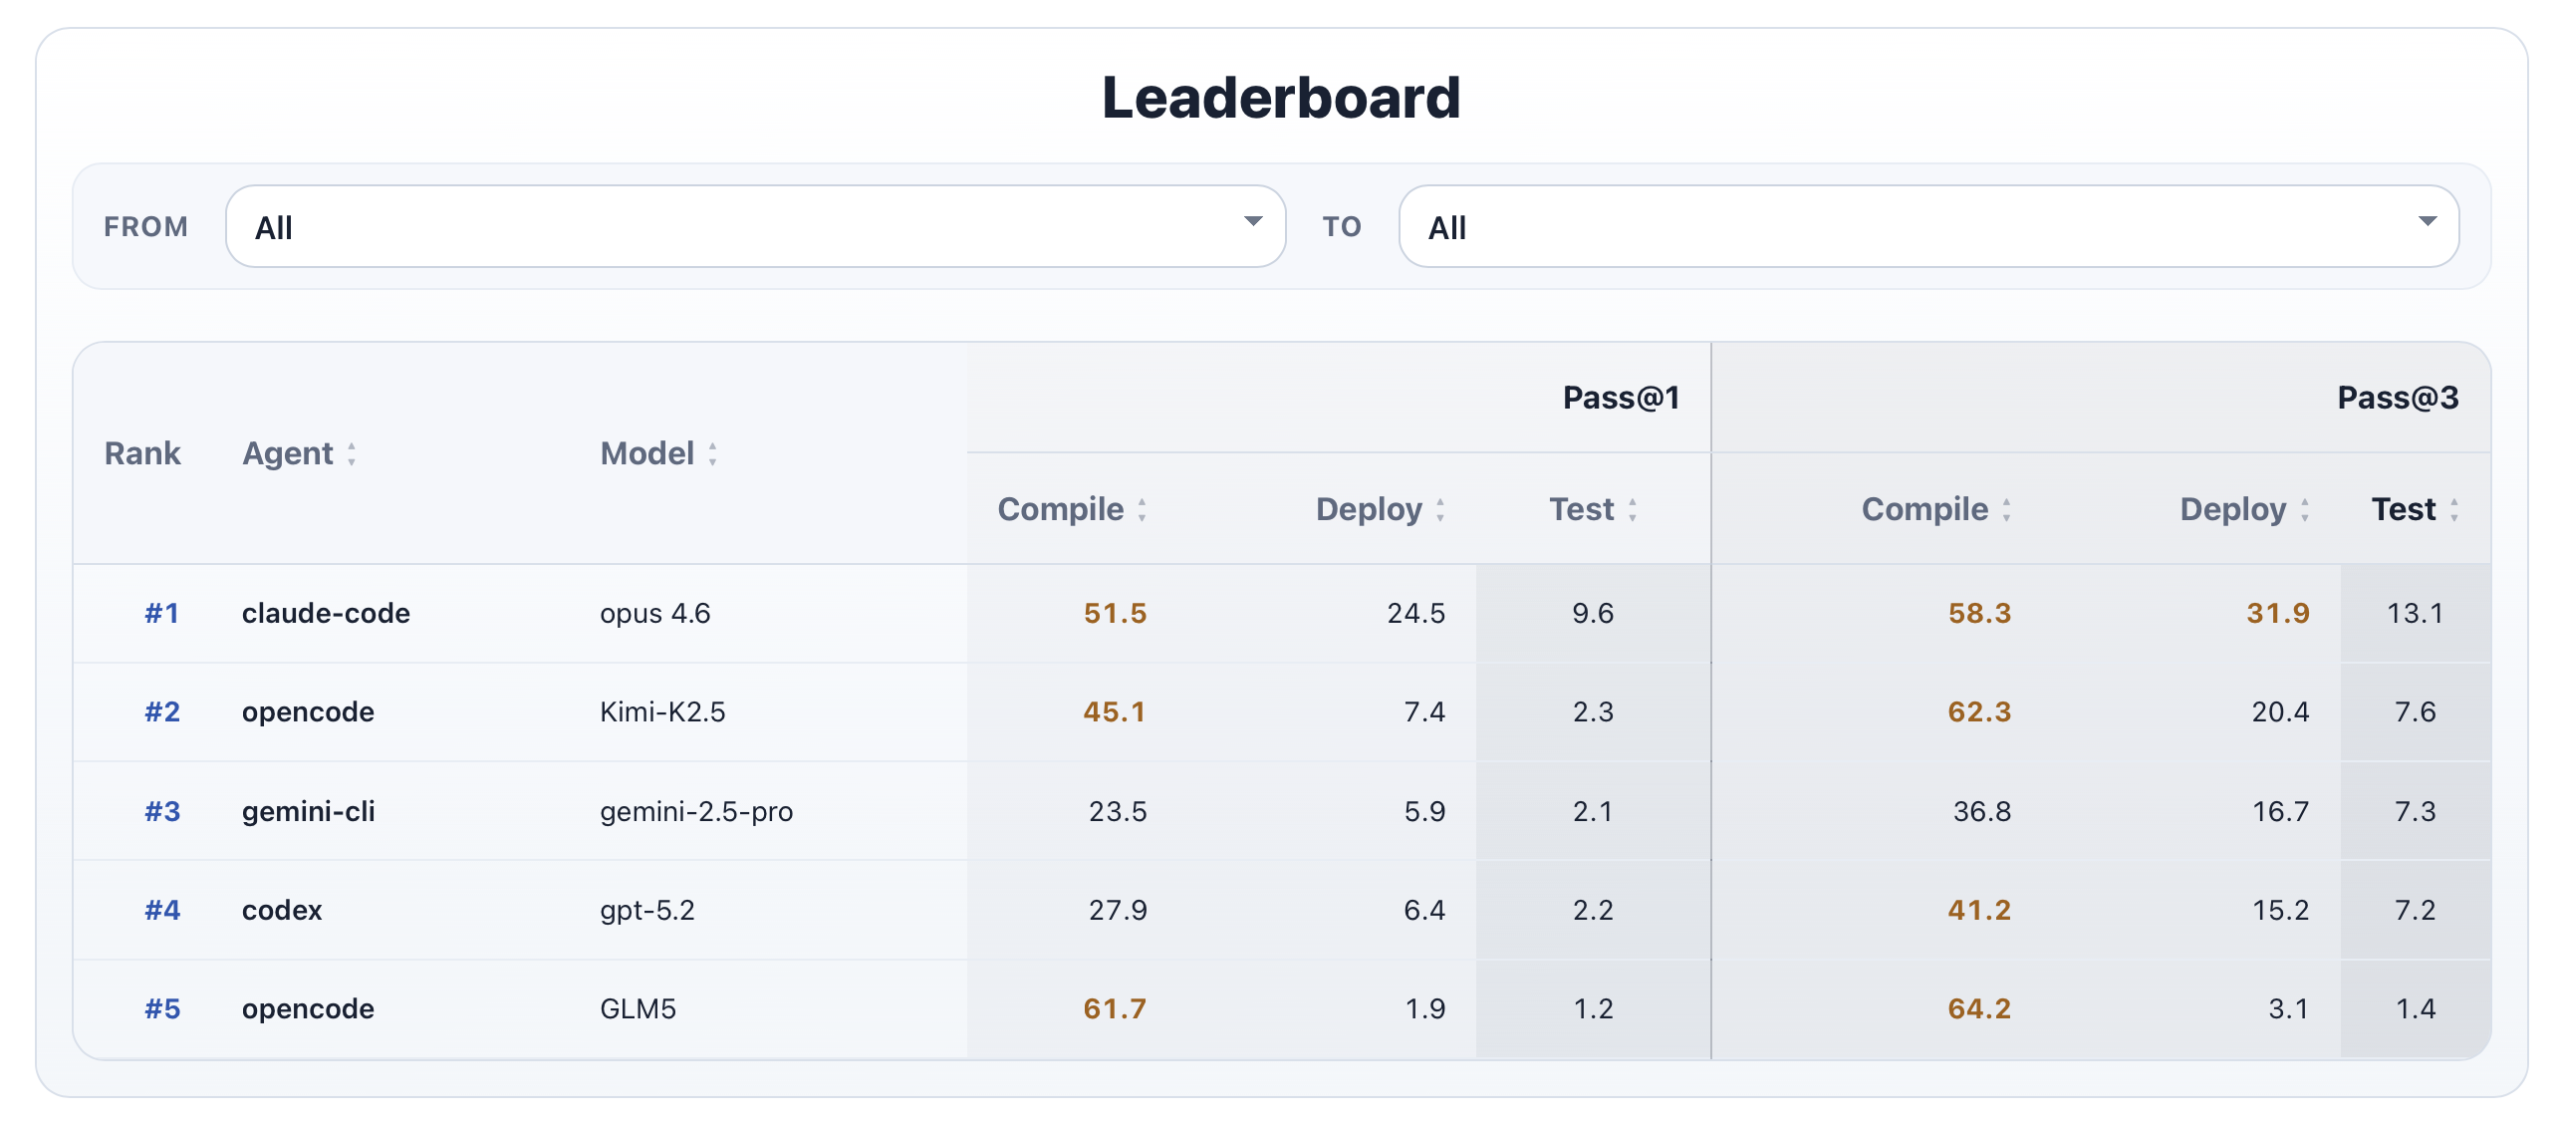Open the FROM filter dropdown
Image resolution: width=2560 pixels, height=1126 pixels.
pos(755,226)
